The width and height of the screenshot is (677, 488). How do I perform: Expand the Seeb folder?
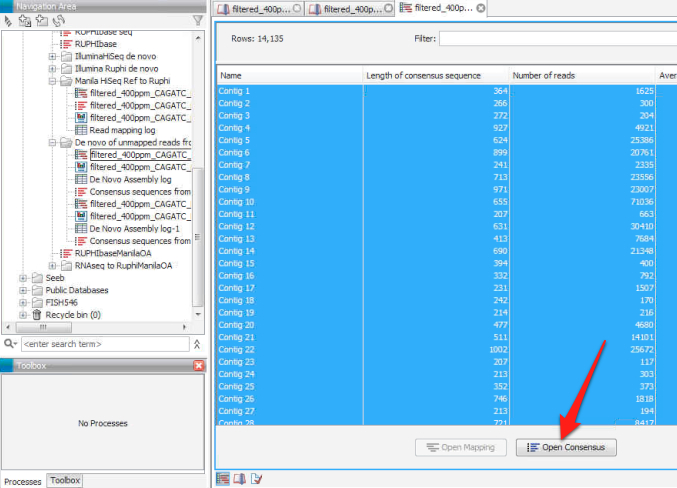pyautogui.click(x=24, y=278)
